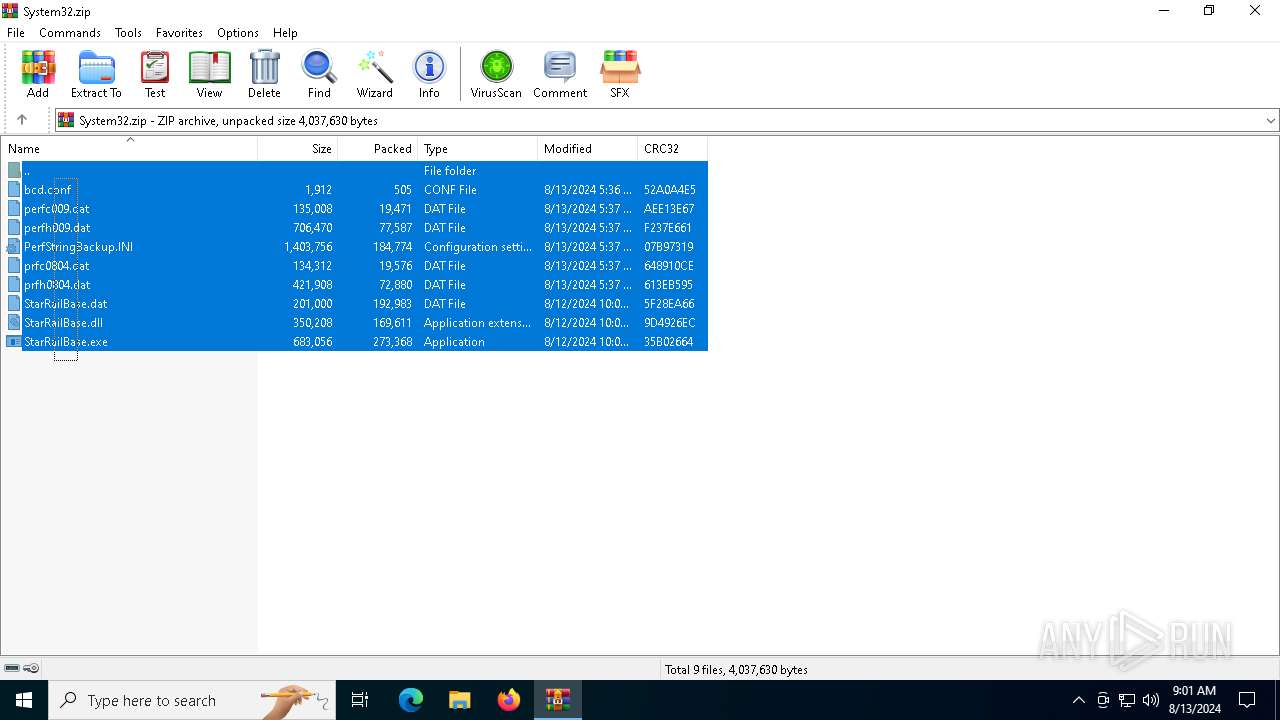This screenshot has height=720, width=1280.
Task: Click size value 1,403,756
Action: point(308,247)
